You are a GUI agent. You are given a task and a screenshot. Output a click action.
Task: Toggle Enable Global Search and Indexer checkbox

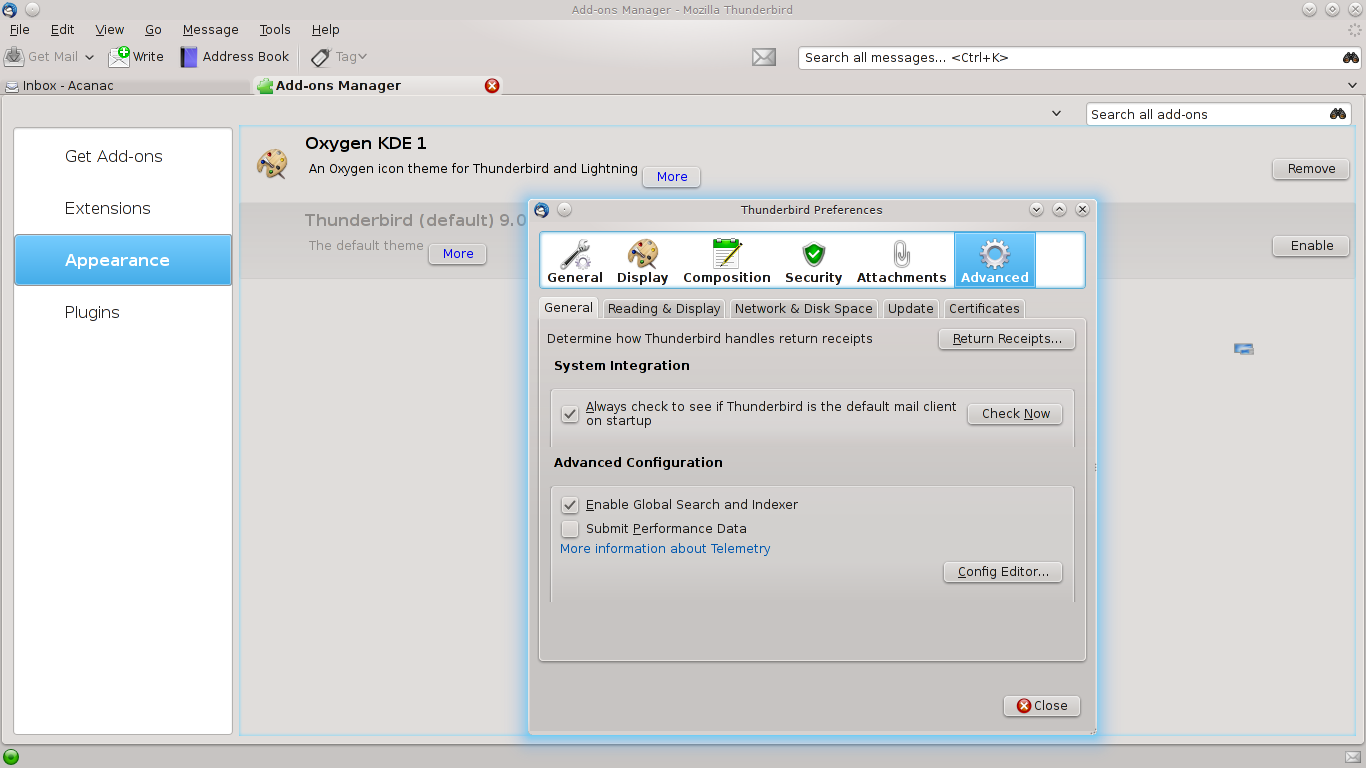pos(570,505)
